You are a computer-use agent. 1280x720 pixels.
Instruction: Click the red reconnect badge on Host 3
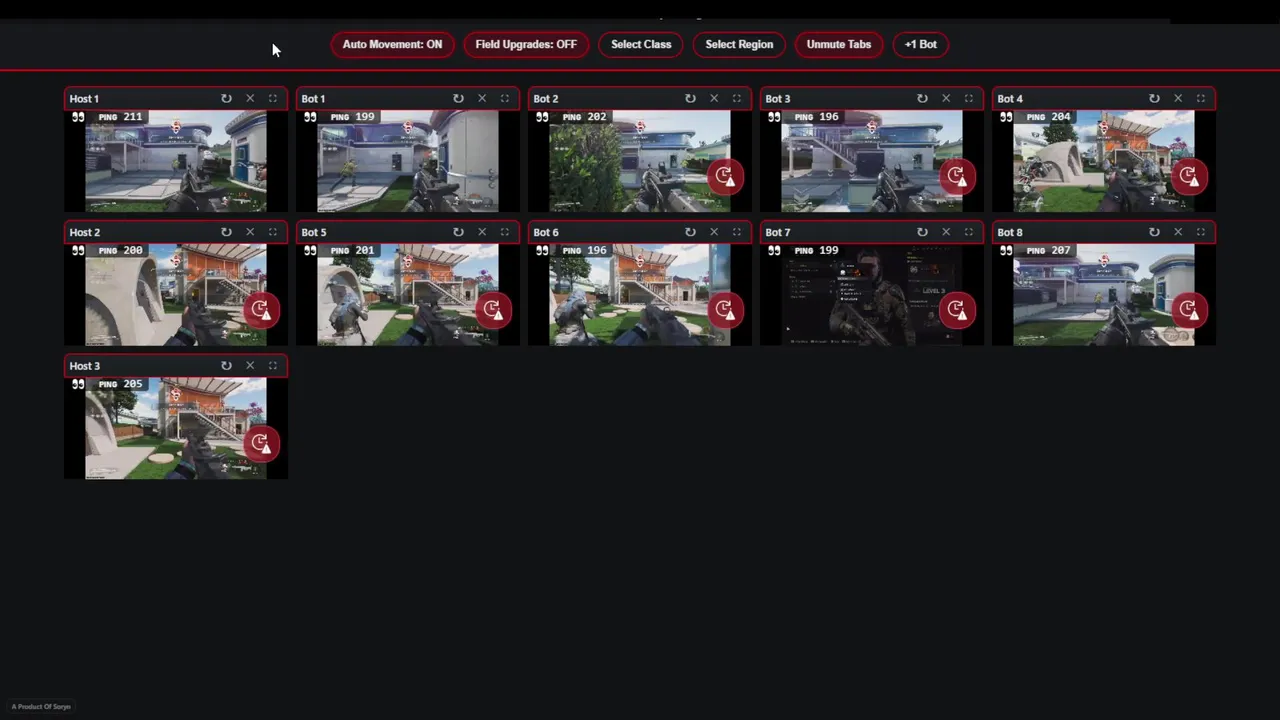click(261, 443)
